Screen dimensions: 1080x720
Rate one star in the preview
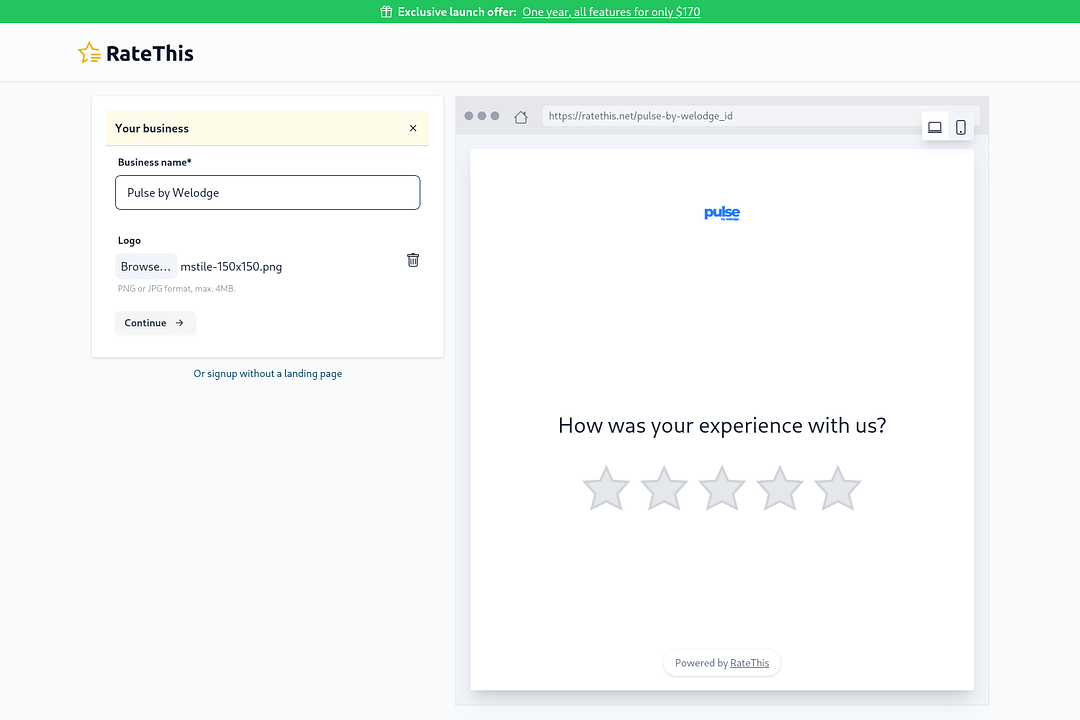pos(606,489)
